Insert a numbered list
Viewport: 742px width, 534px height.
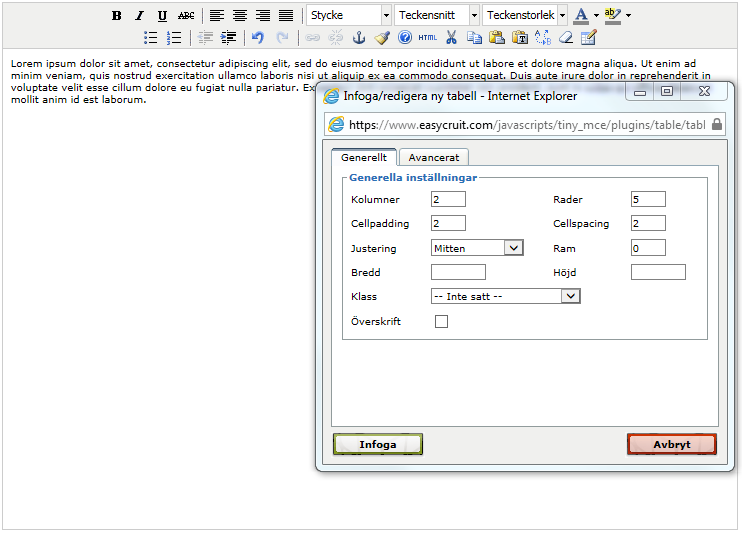(174, 37)
